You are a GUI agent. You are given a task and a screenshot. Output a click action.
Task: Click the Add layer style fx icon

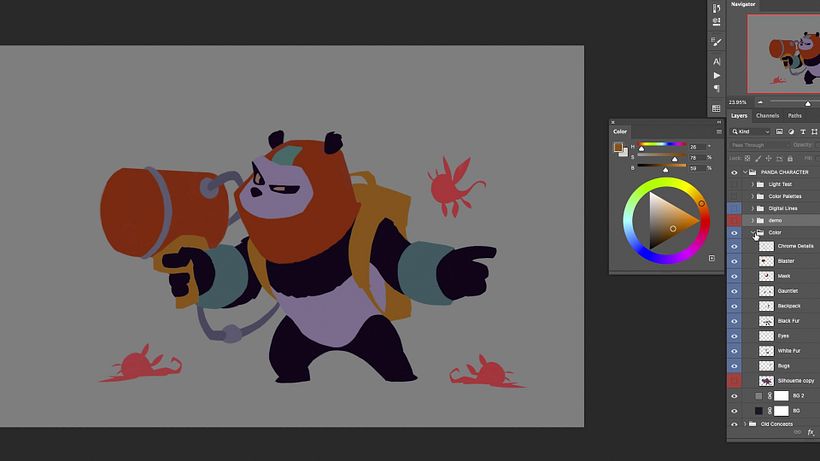tap(811, 432)
